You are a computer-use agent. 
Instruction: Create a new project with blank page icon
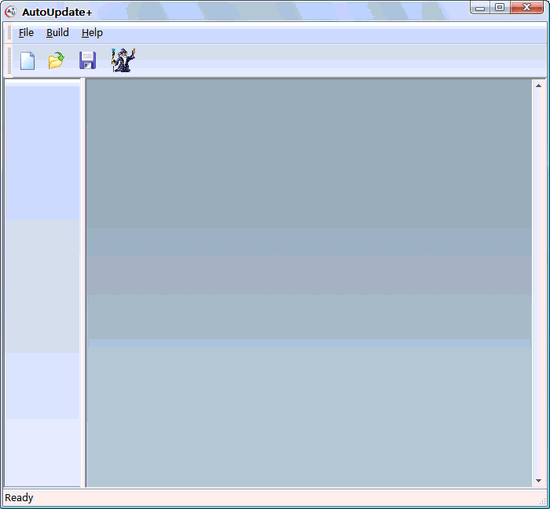tap(27, 61)
